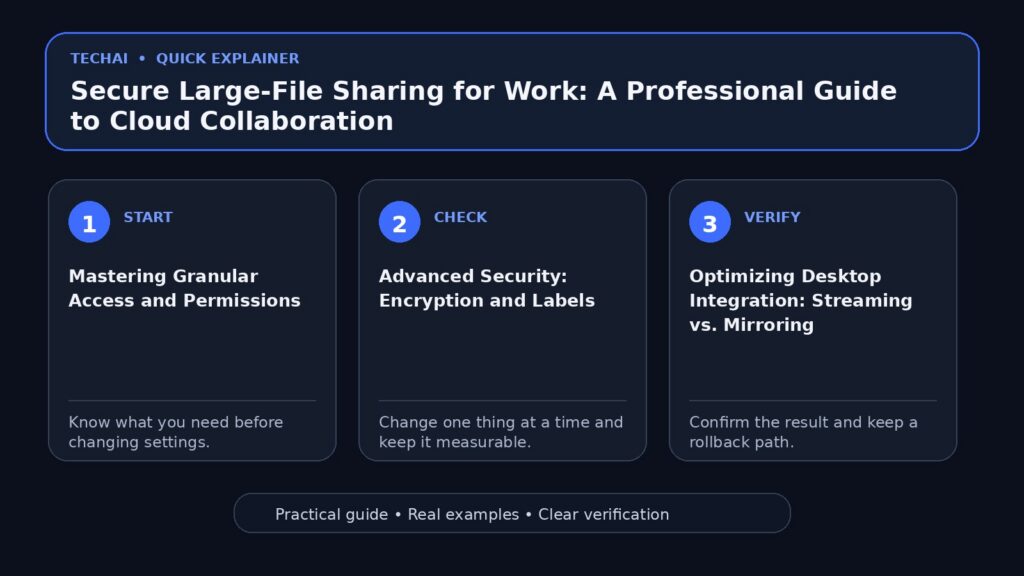Click the QUICK EXPLAINER label
The width and height of the screenshot is (1024, 576).
point(227,59)
